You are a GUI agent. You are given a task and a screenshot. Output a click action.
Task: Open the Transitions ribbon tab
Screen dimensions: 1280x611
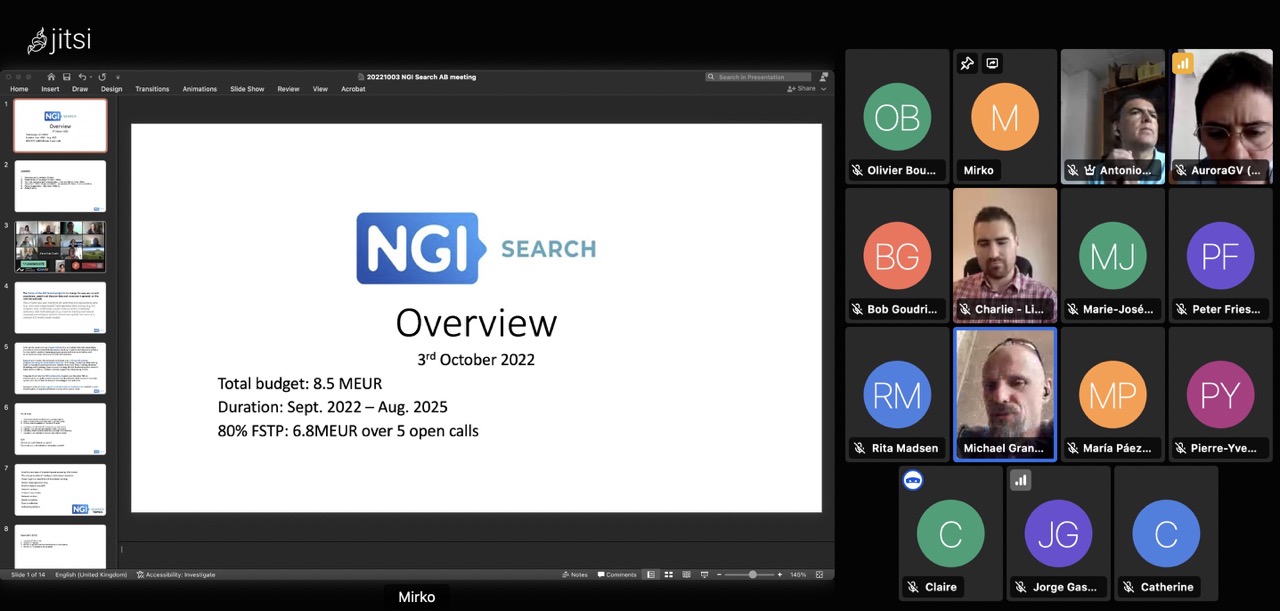(152, 89)
